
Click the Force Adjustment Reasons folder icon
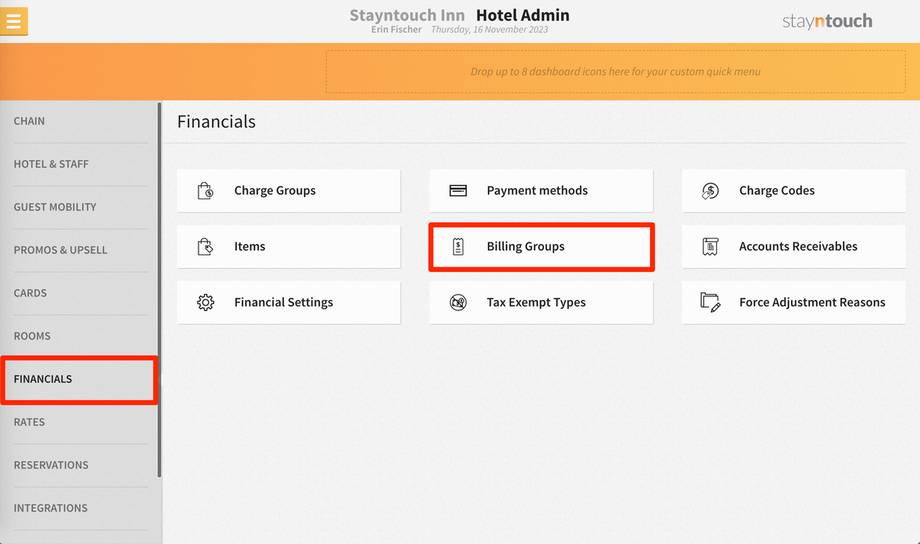click(710, 302)
